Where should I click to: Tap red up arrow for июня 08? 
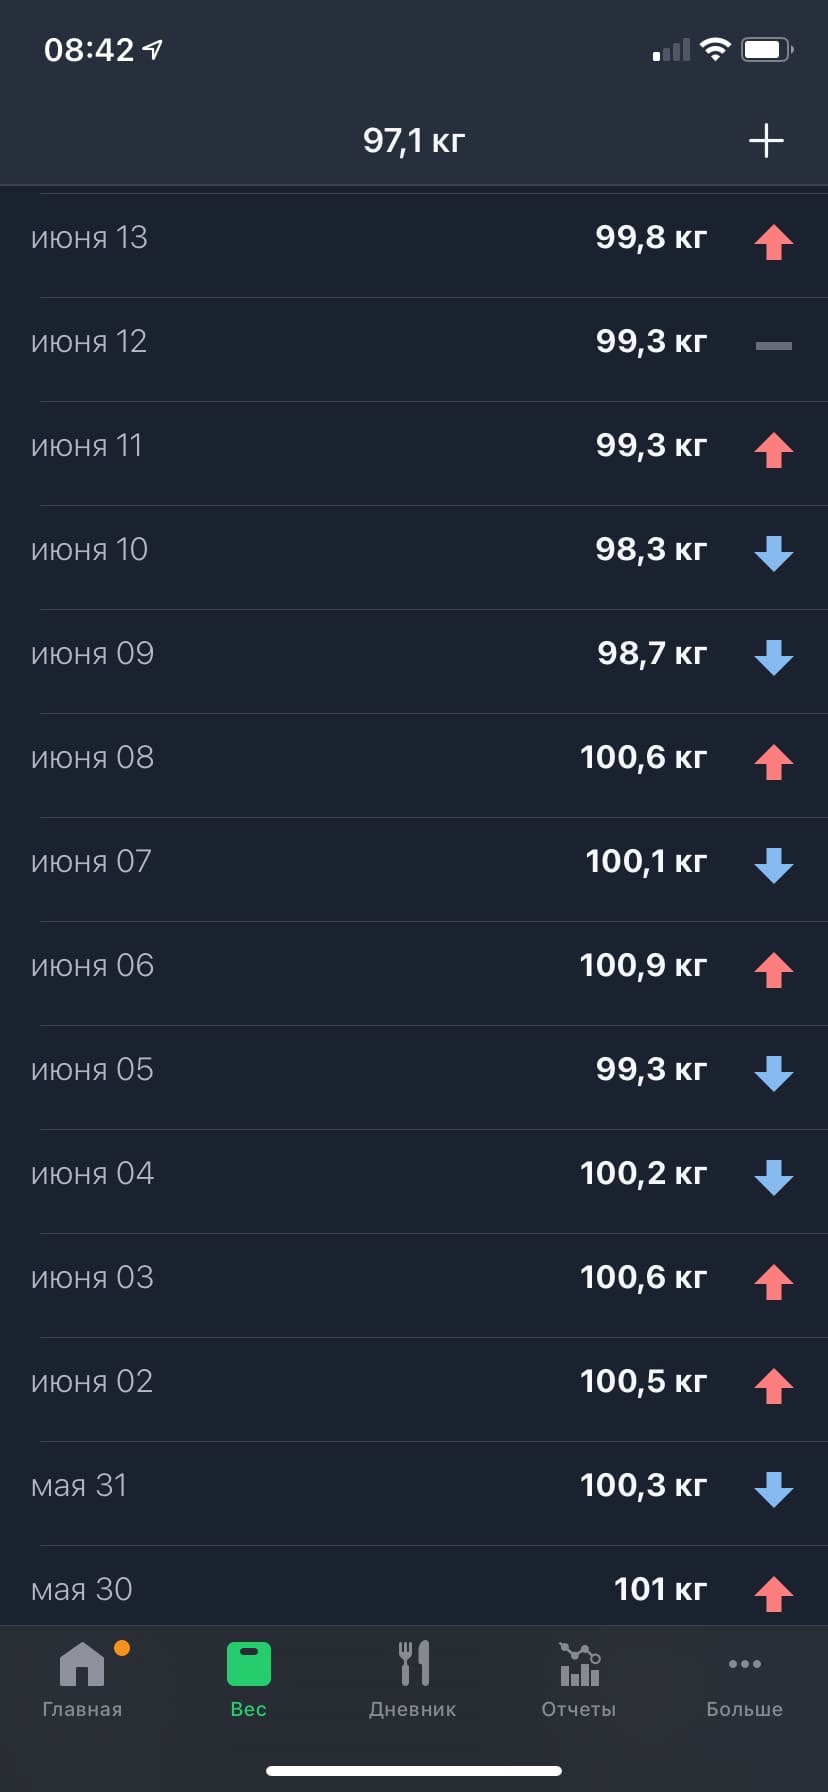point(773,762)
